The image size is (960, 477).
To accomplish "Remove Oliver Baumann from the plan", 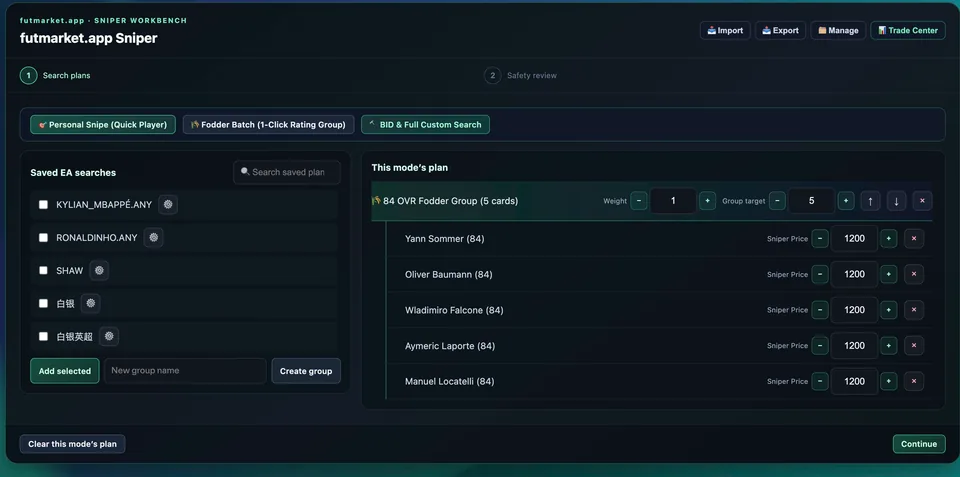I will 914,274.
